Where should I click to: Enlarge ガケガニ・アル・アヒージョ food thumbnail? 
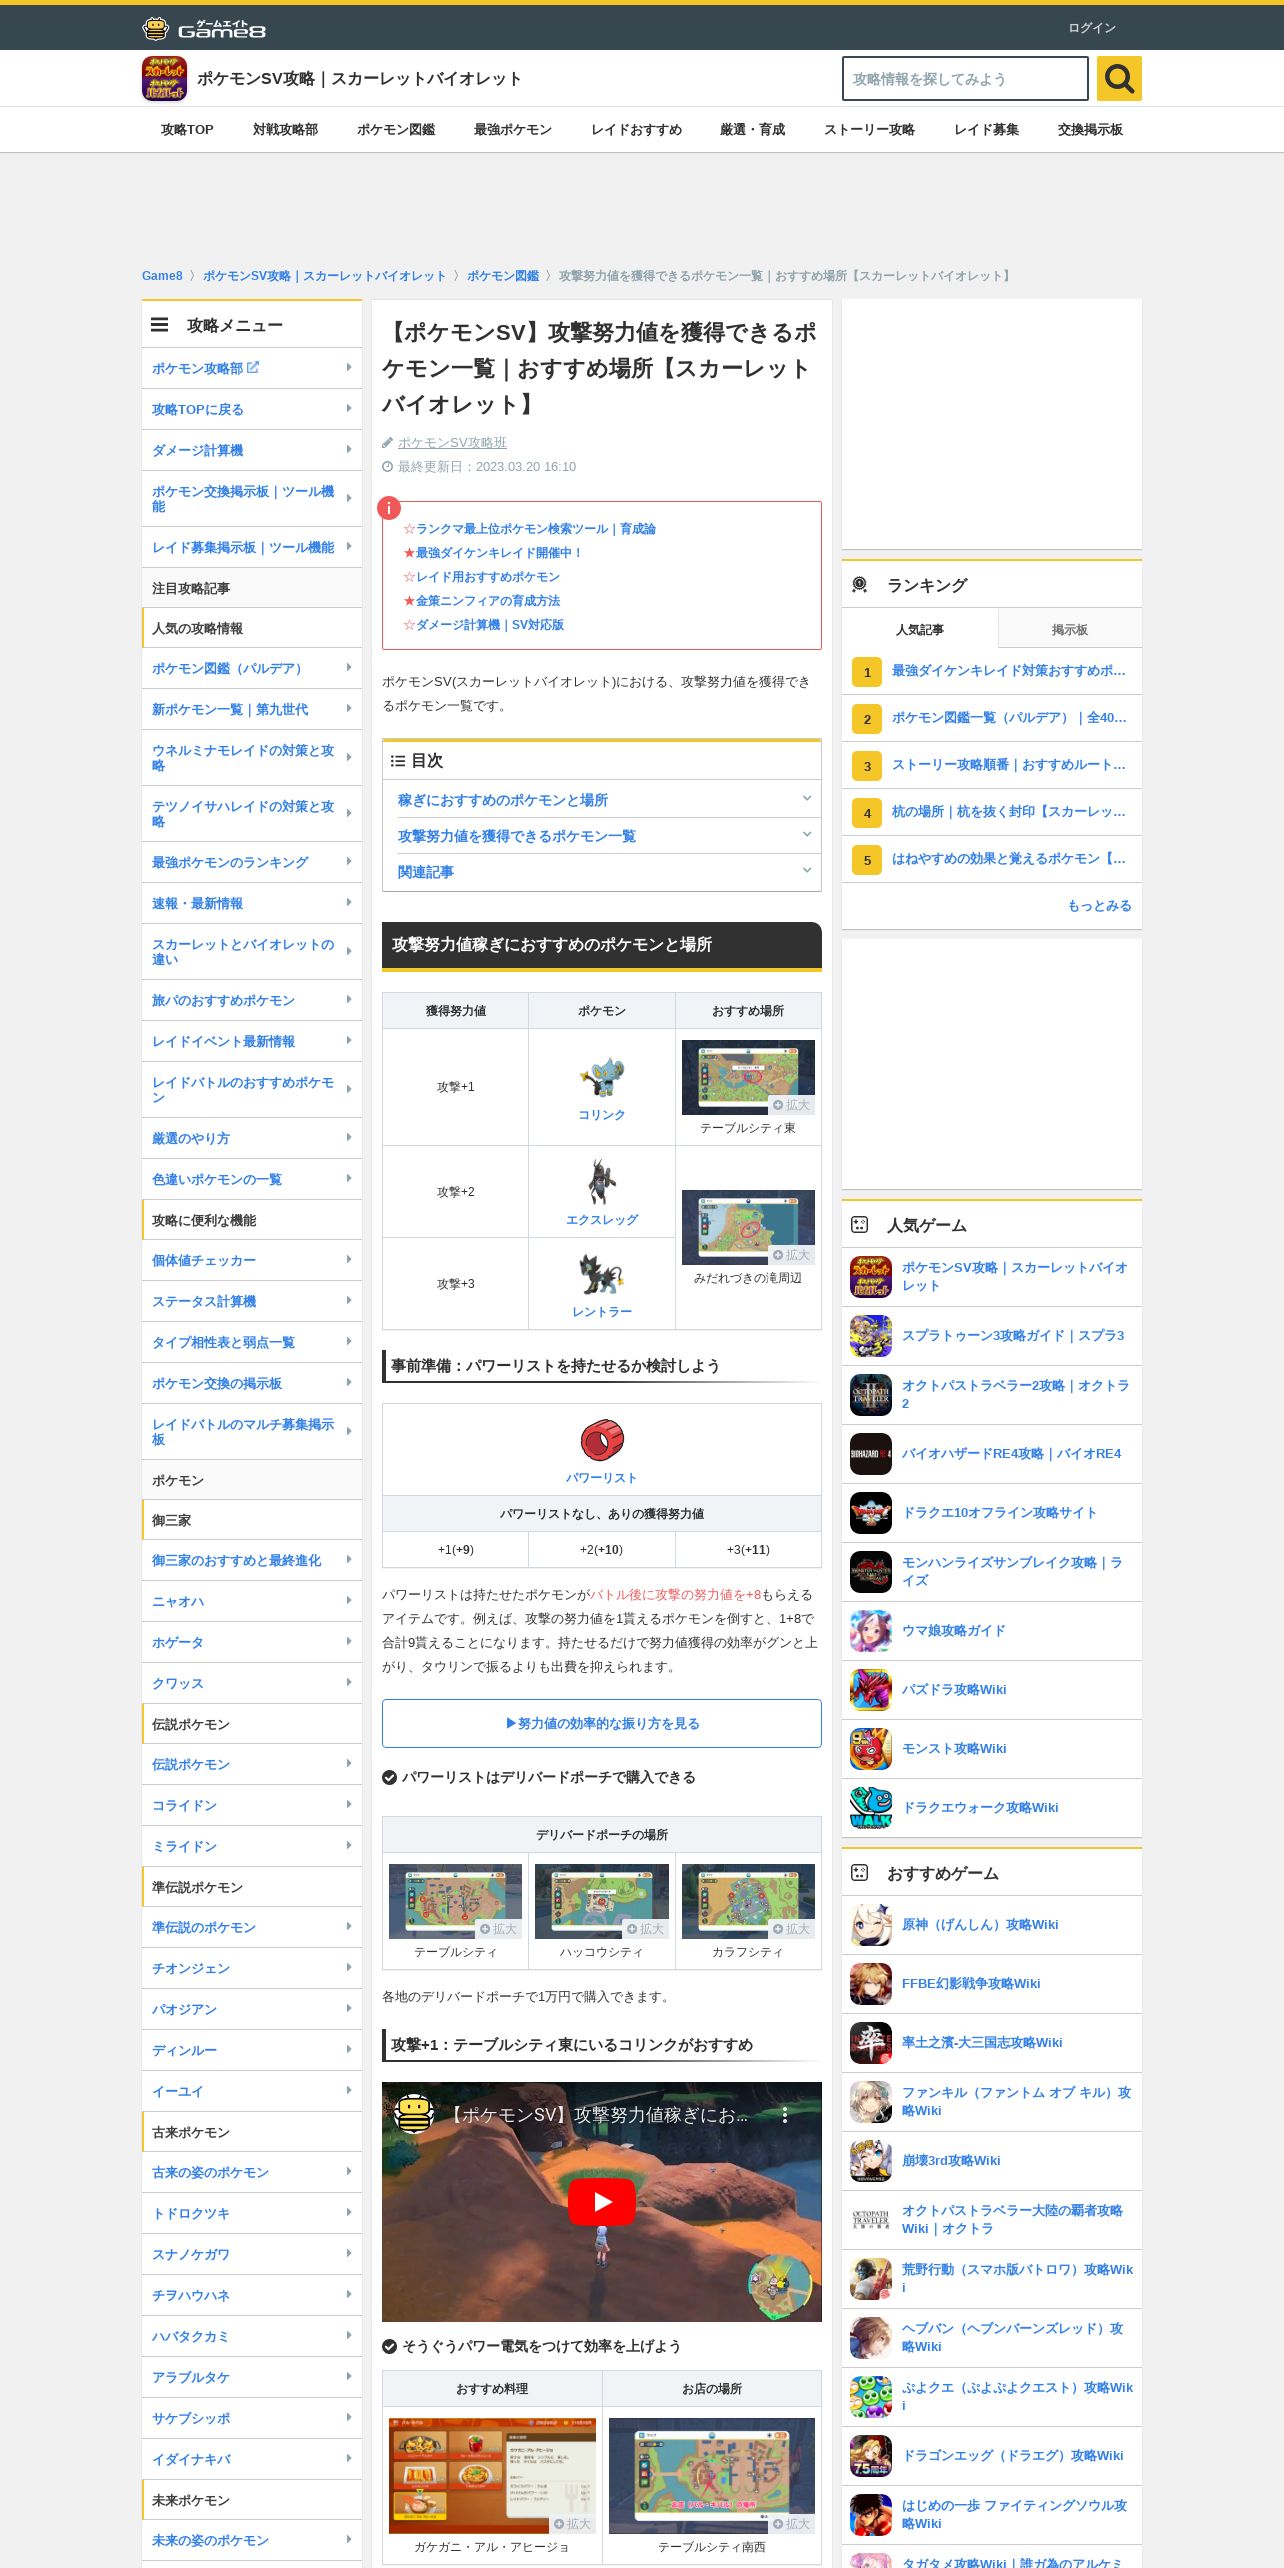(492, 2476)
